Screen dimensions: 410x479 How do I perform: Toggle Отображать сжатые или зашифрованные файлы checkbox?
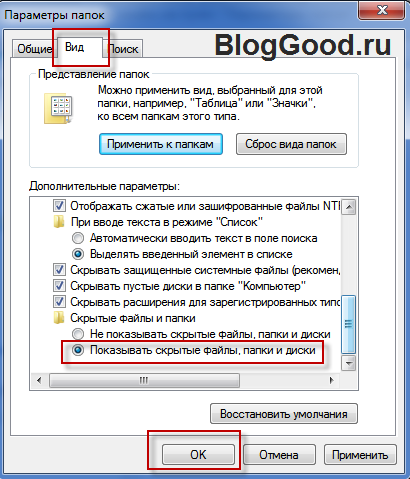click(x=59, y=206)
